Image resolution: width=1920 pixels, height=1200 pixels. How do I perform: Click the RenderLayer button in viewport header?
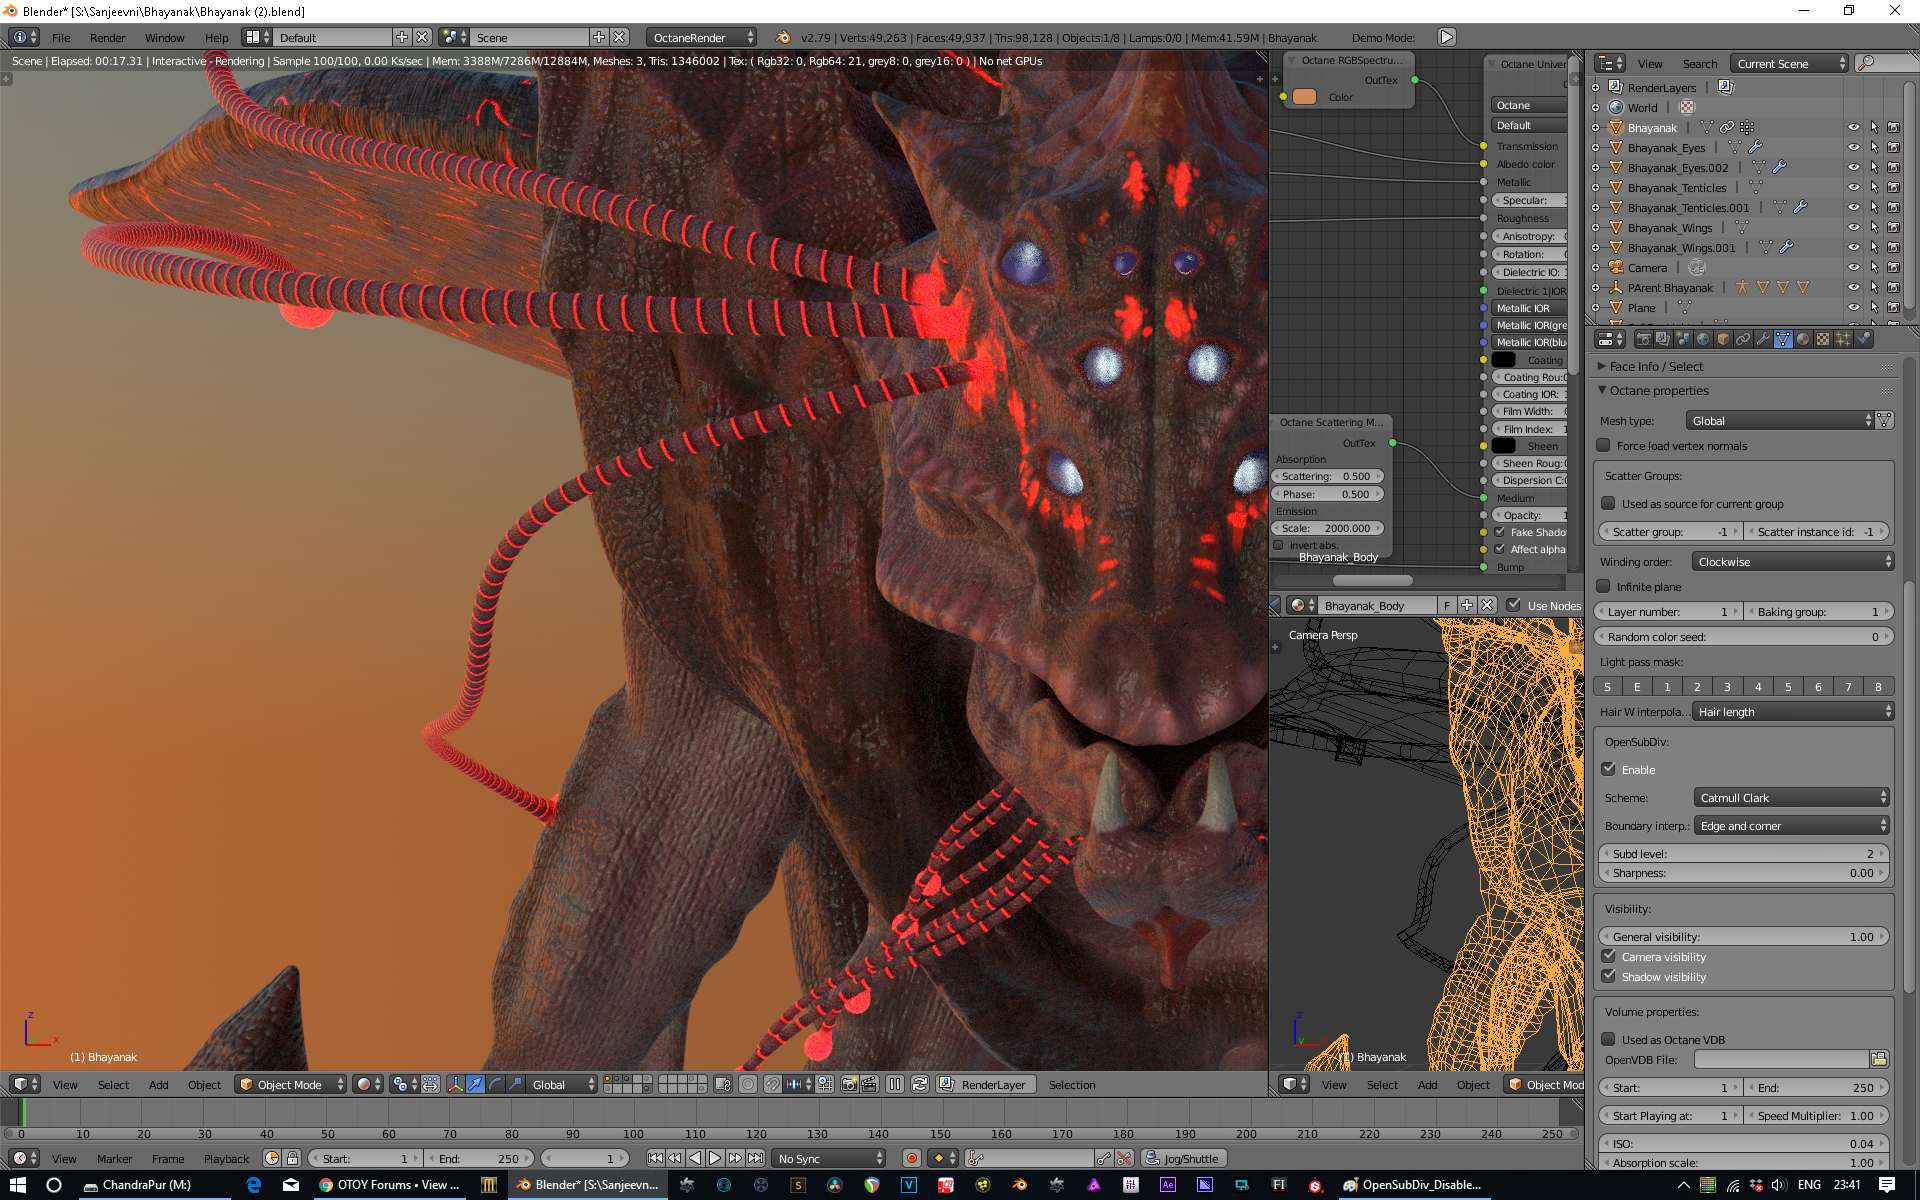coord(985,1084)
